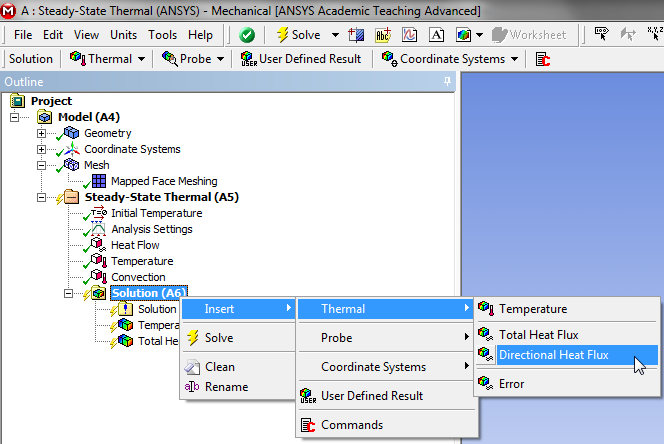The image size is (664, 444).
Task: Click User Defined Result in context toolbar
Action: [301, 59]
